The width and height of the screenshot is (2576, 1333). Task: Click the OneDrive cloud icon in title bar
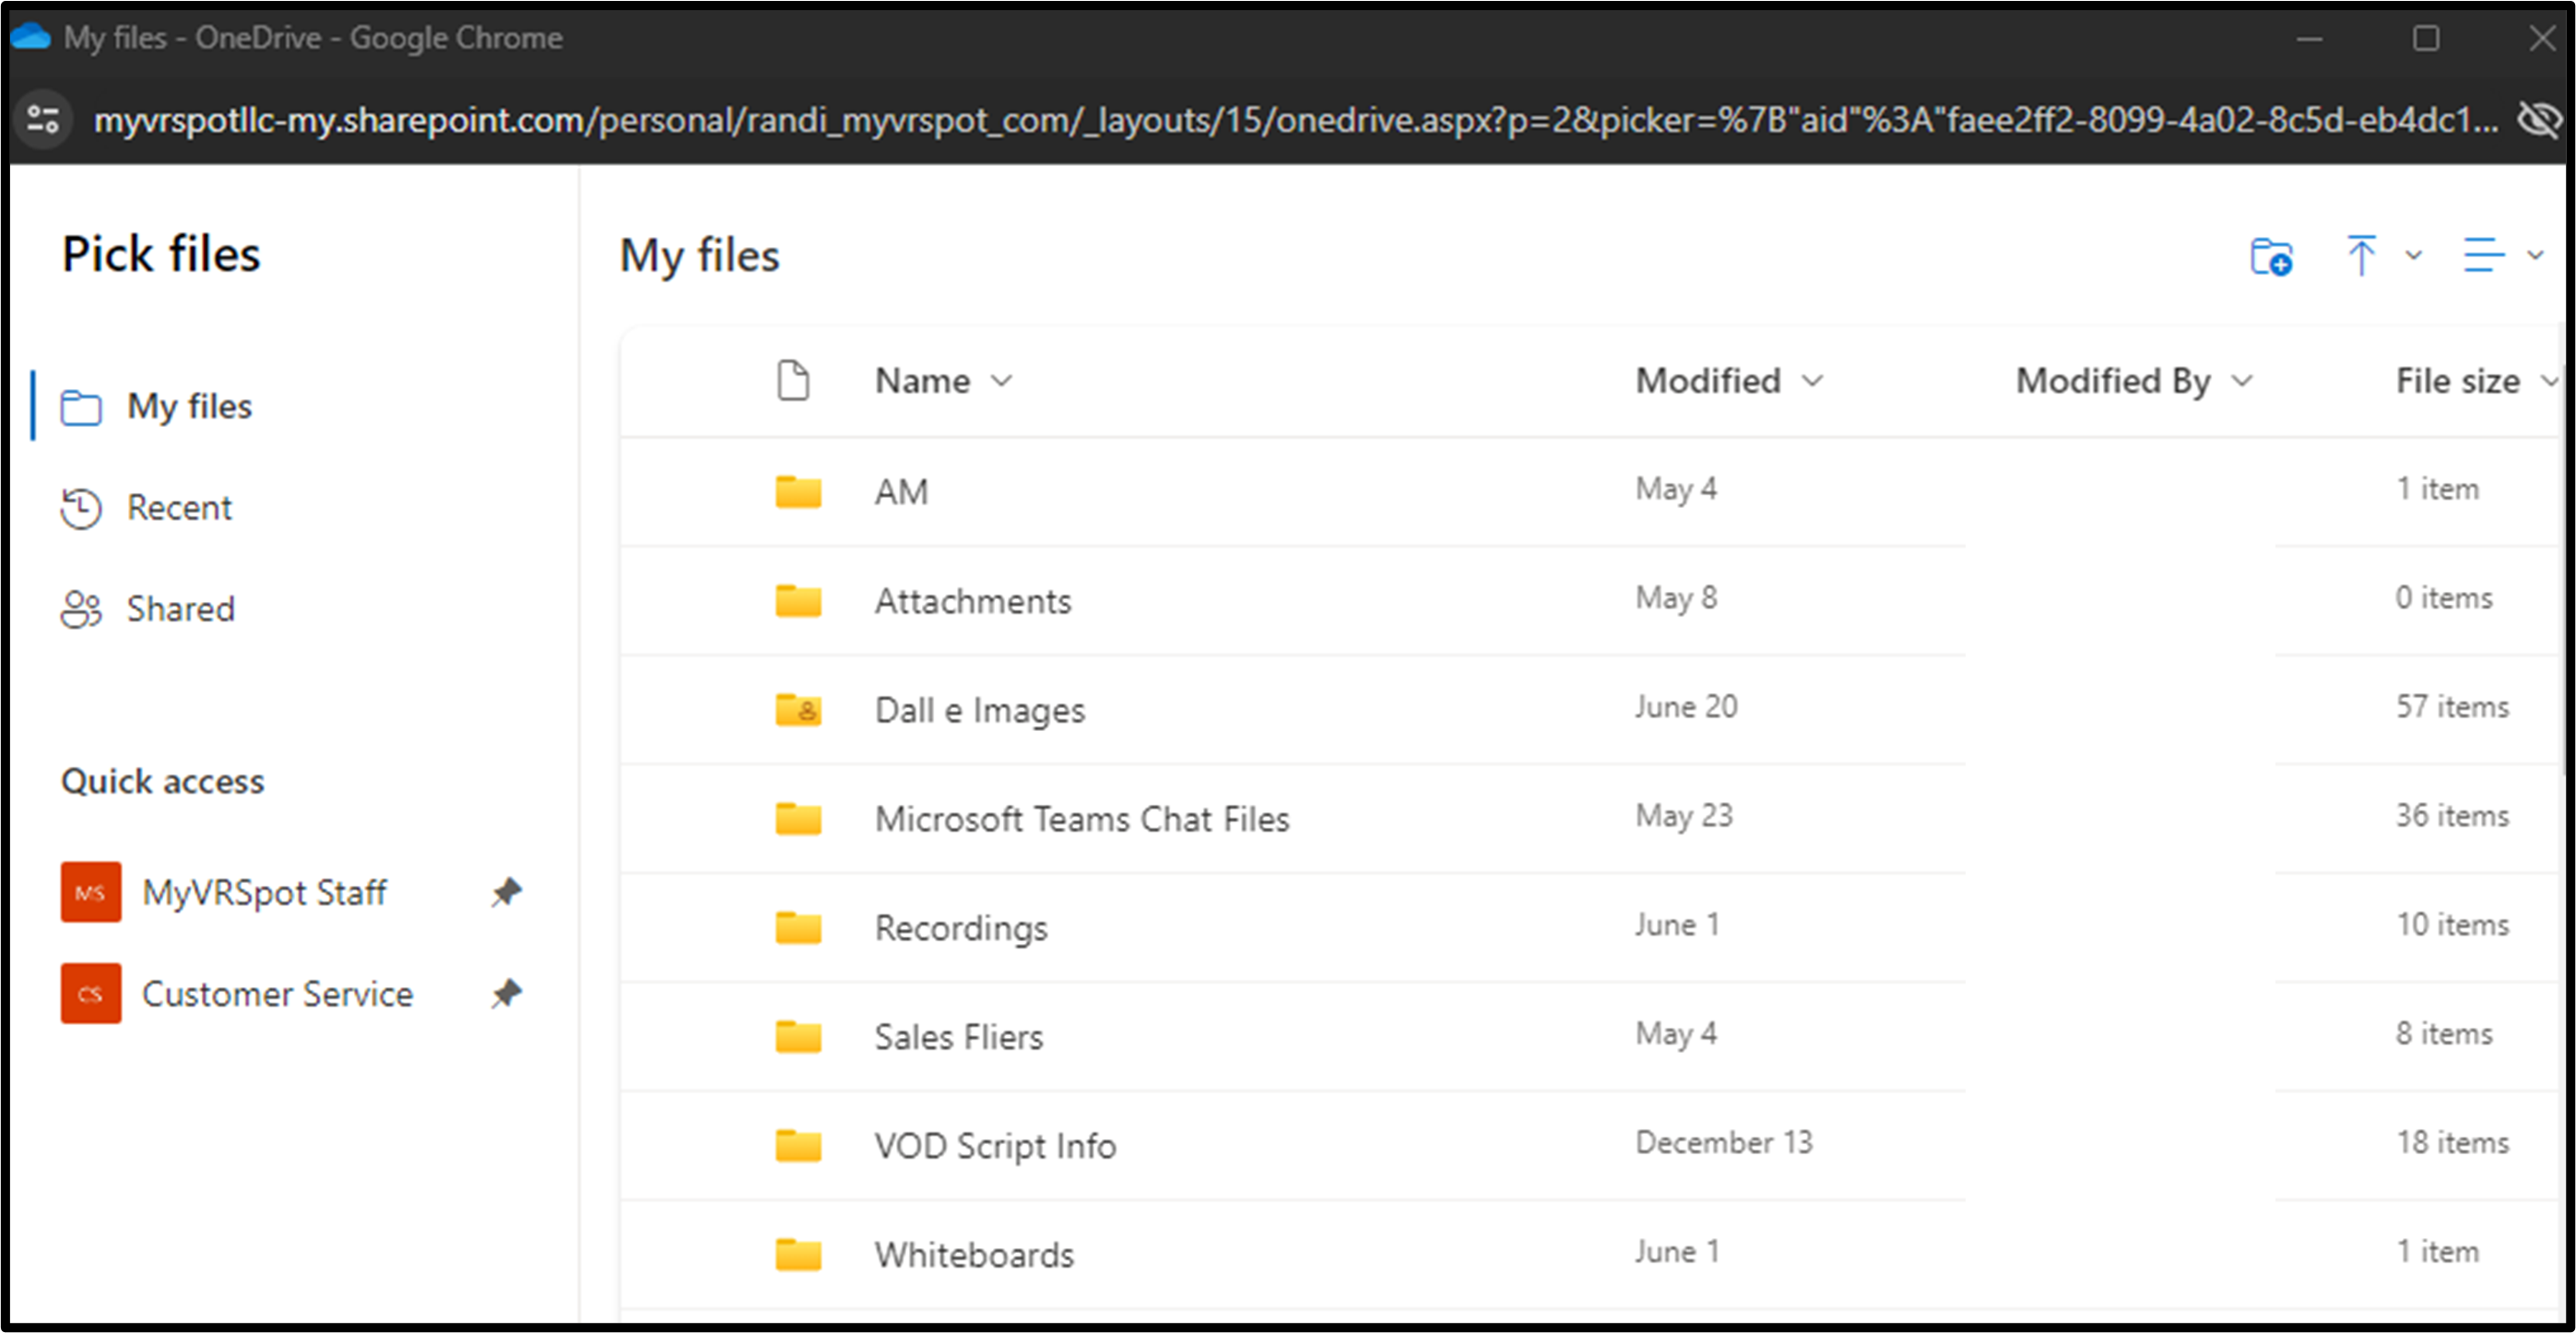(x=30, y=37)
